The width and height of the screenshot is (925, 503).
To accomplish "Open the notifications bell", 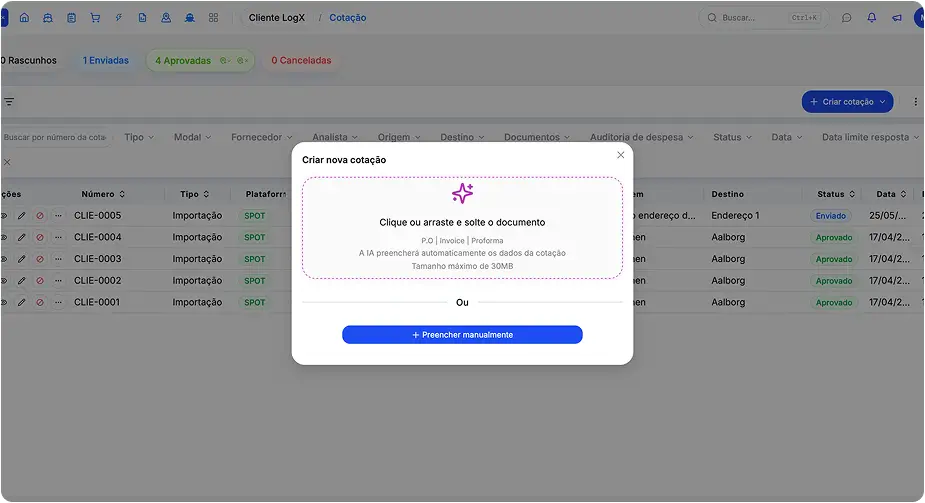I will (x=871, y=18).
